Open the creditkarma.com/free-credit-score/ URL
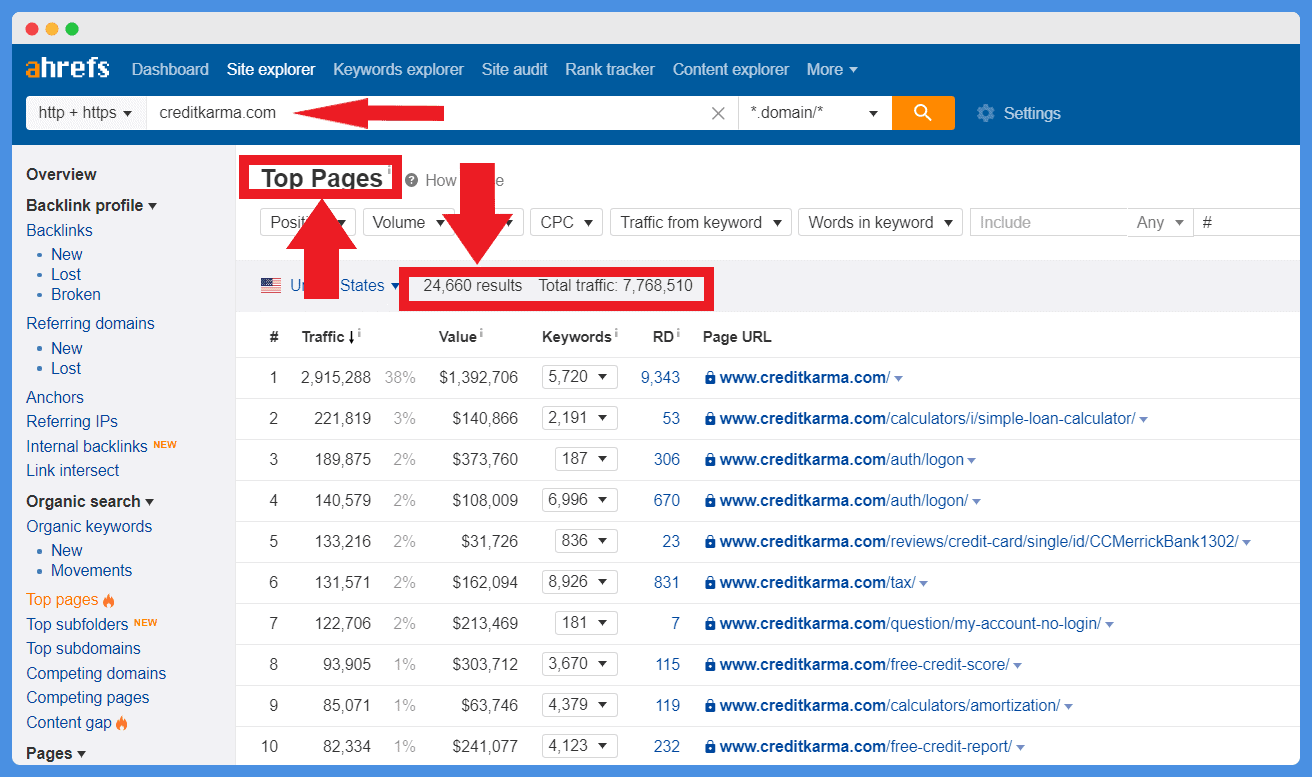Viewport: 1312px width, 777px height. 864,665
